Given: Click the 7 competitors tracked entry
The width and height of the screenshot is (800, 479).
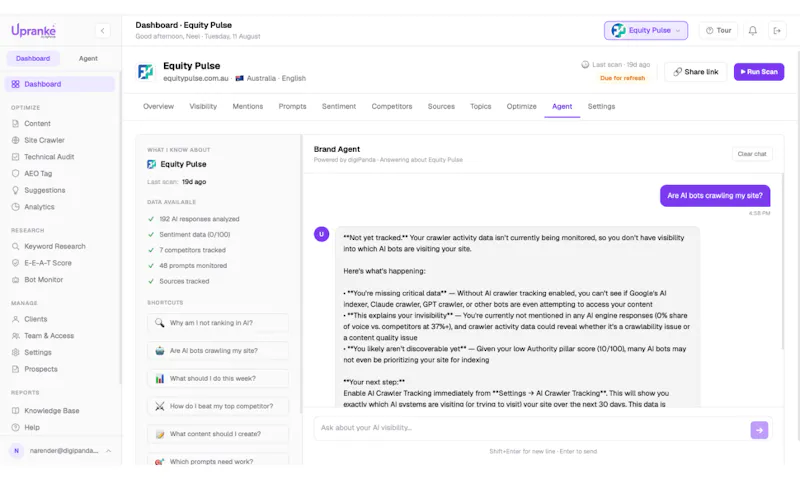Looking at the screenshot, I should pyautogui.click(x=192, y=250).
